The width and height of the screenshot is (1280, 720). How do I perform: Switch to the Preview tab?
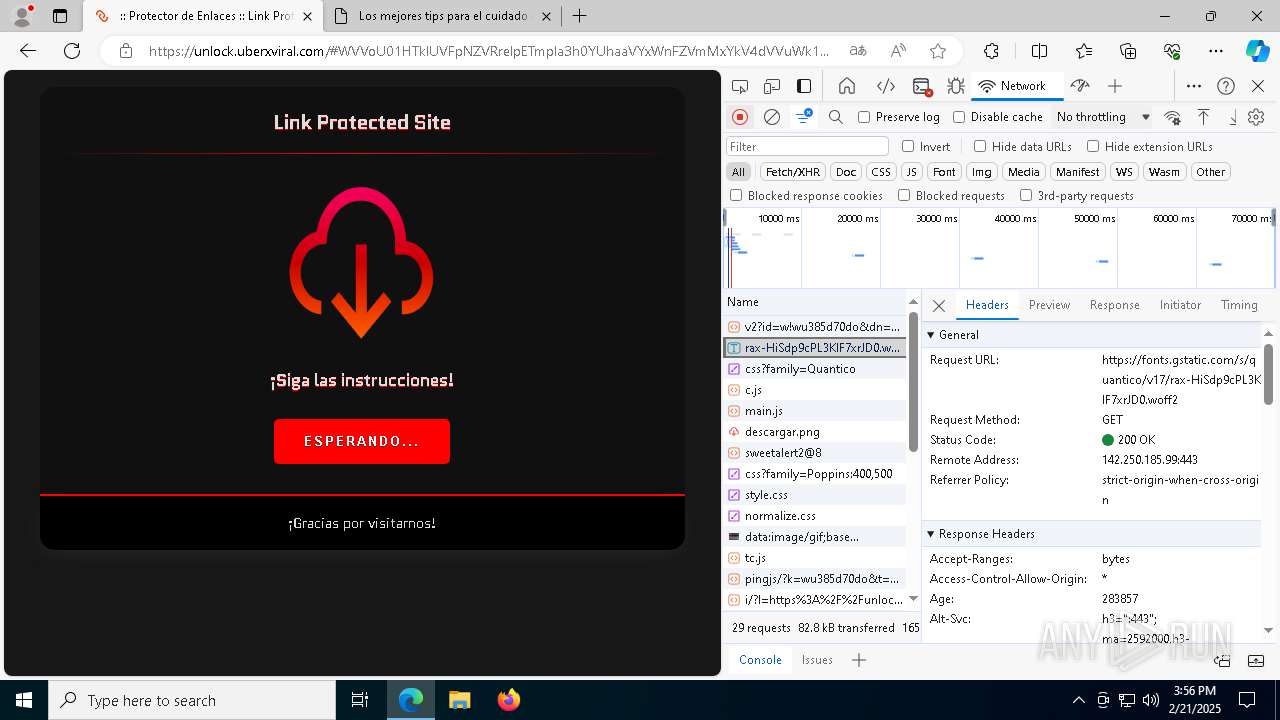[1049, 305]
